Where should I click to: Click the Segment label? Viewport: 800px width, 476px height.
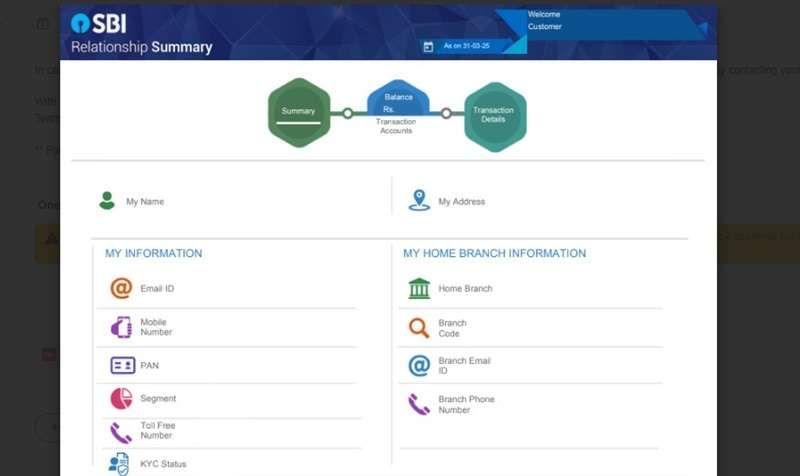click(x=158, y=398)
